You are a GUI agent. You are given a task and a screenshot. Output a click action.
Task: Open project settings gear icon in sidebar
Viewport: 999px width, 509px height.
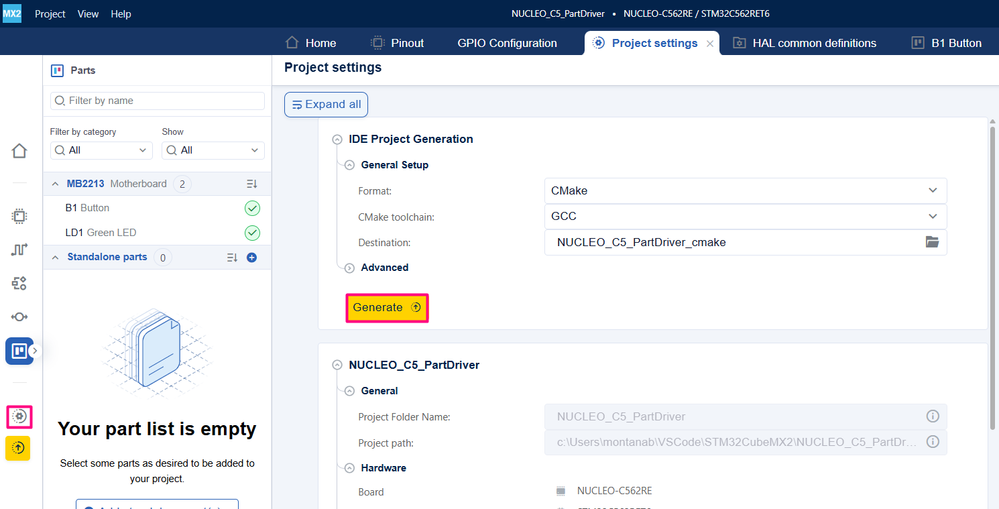(x=19, y=417)
